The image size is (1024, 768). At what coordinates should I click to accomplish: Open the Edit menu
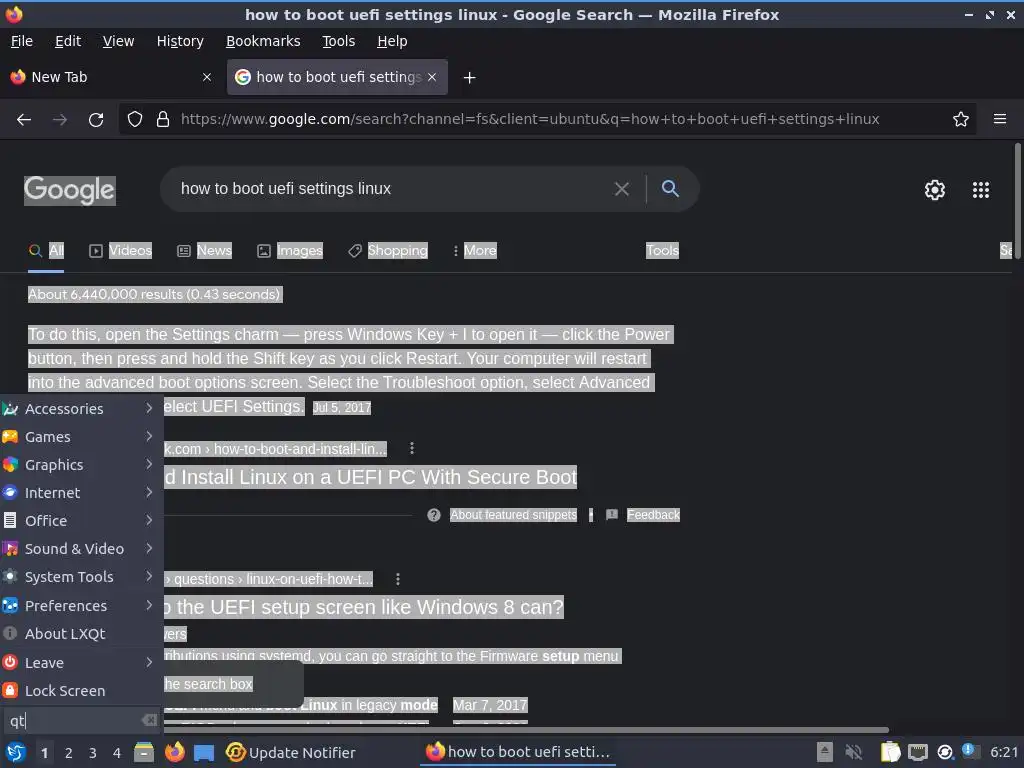pyautogui.click(x=68, y=41)
